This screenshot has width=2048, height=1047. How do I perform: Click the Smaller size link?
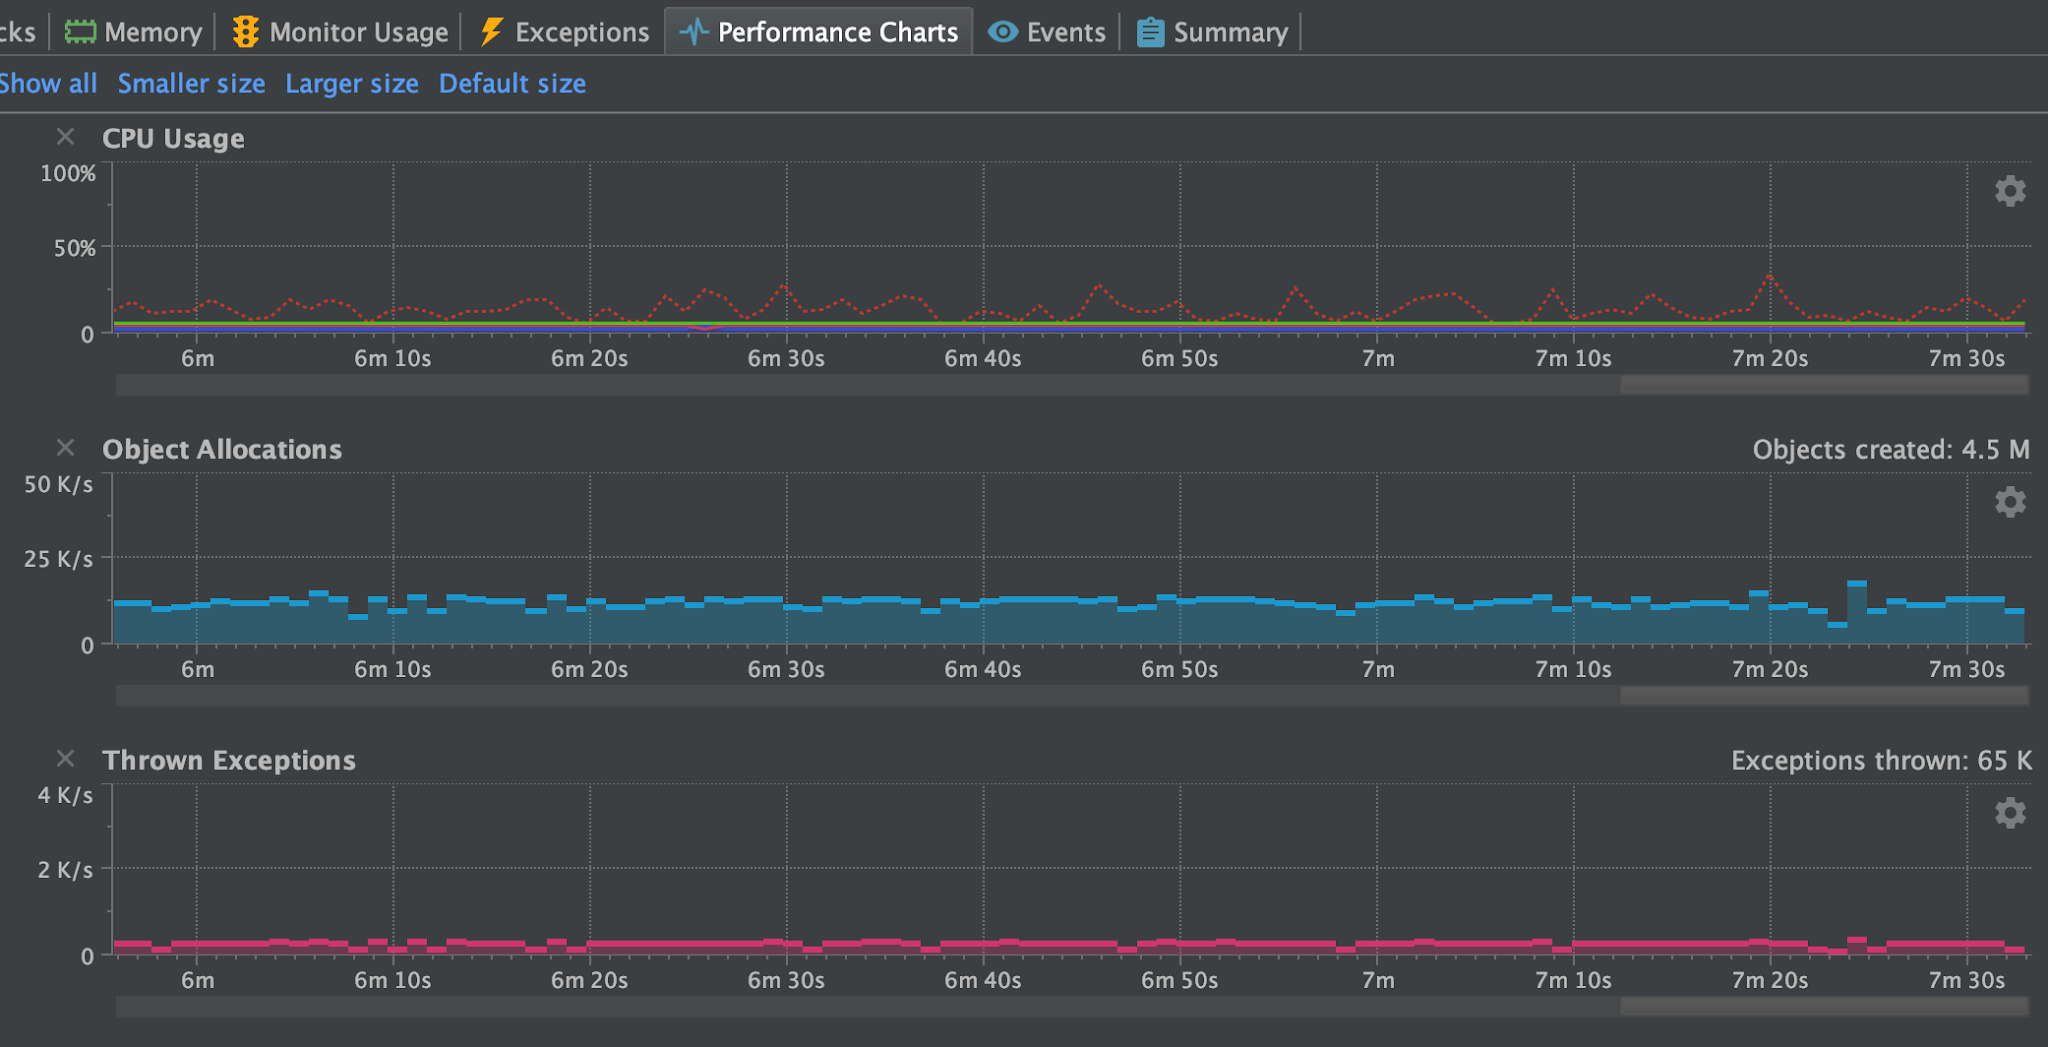coord(191,84)
